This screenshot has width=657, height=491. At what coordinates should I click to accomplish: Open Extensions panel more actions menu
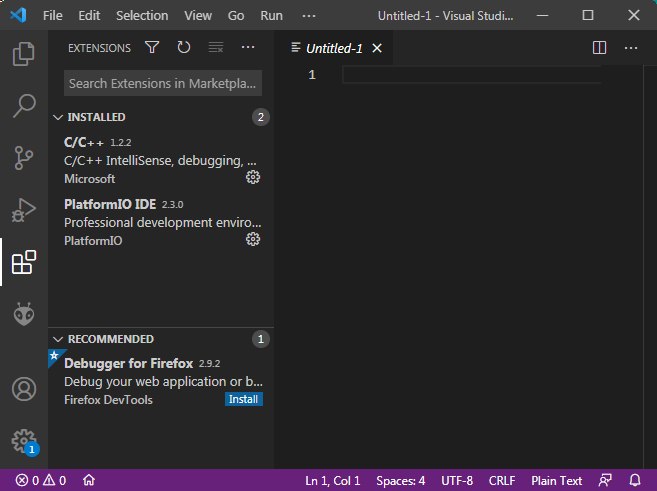[248, 47]
